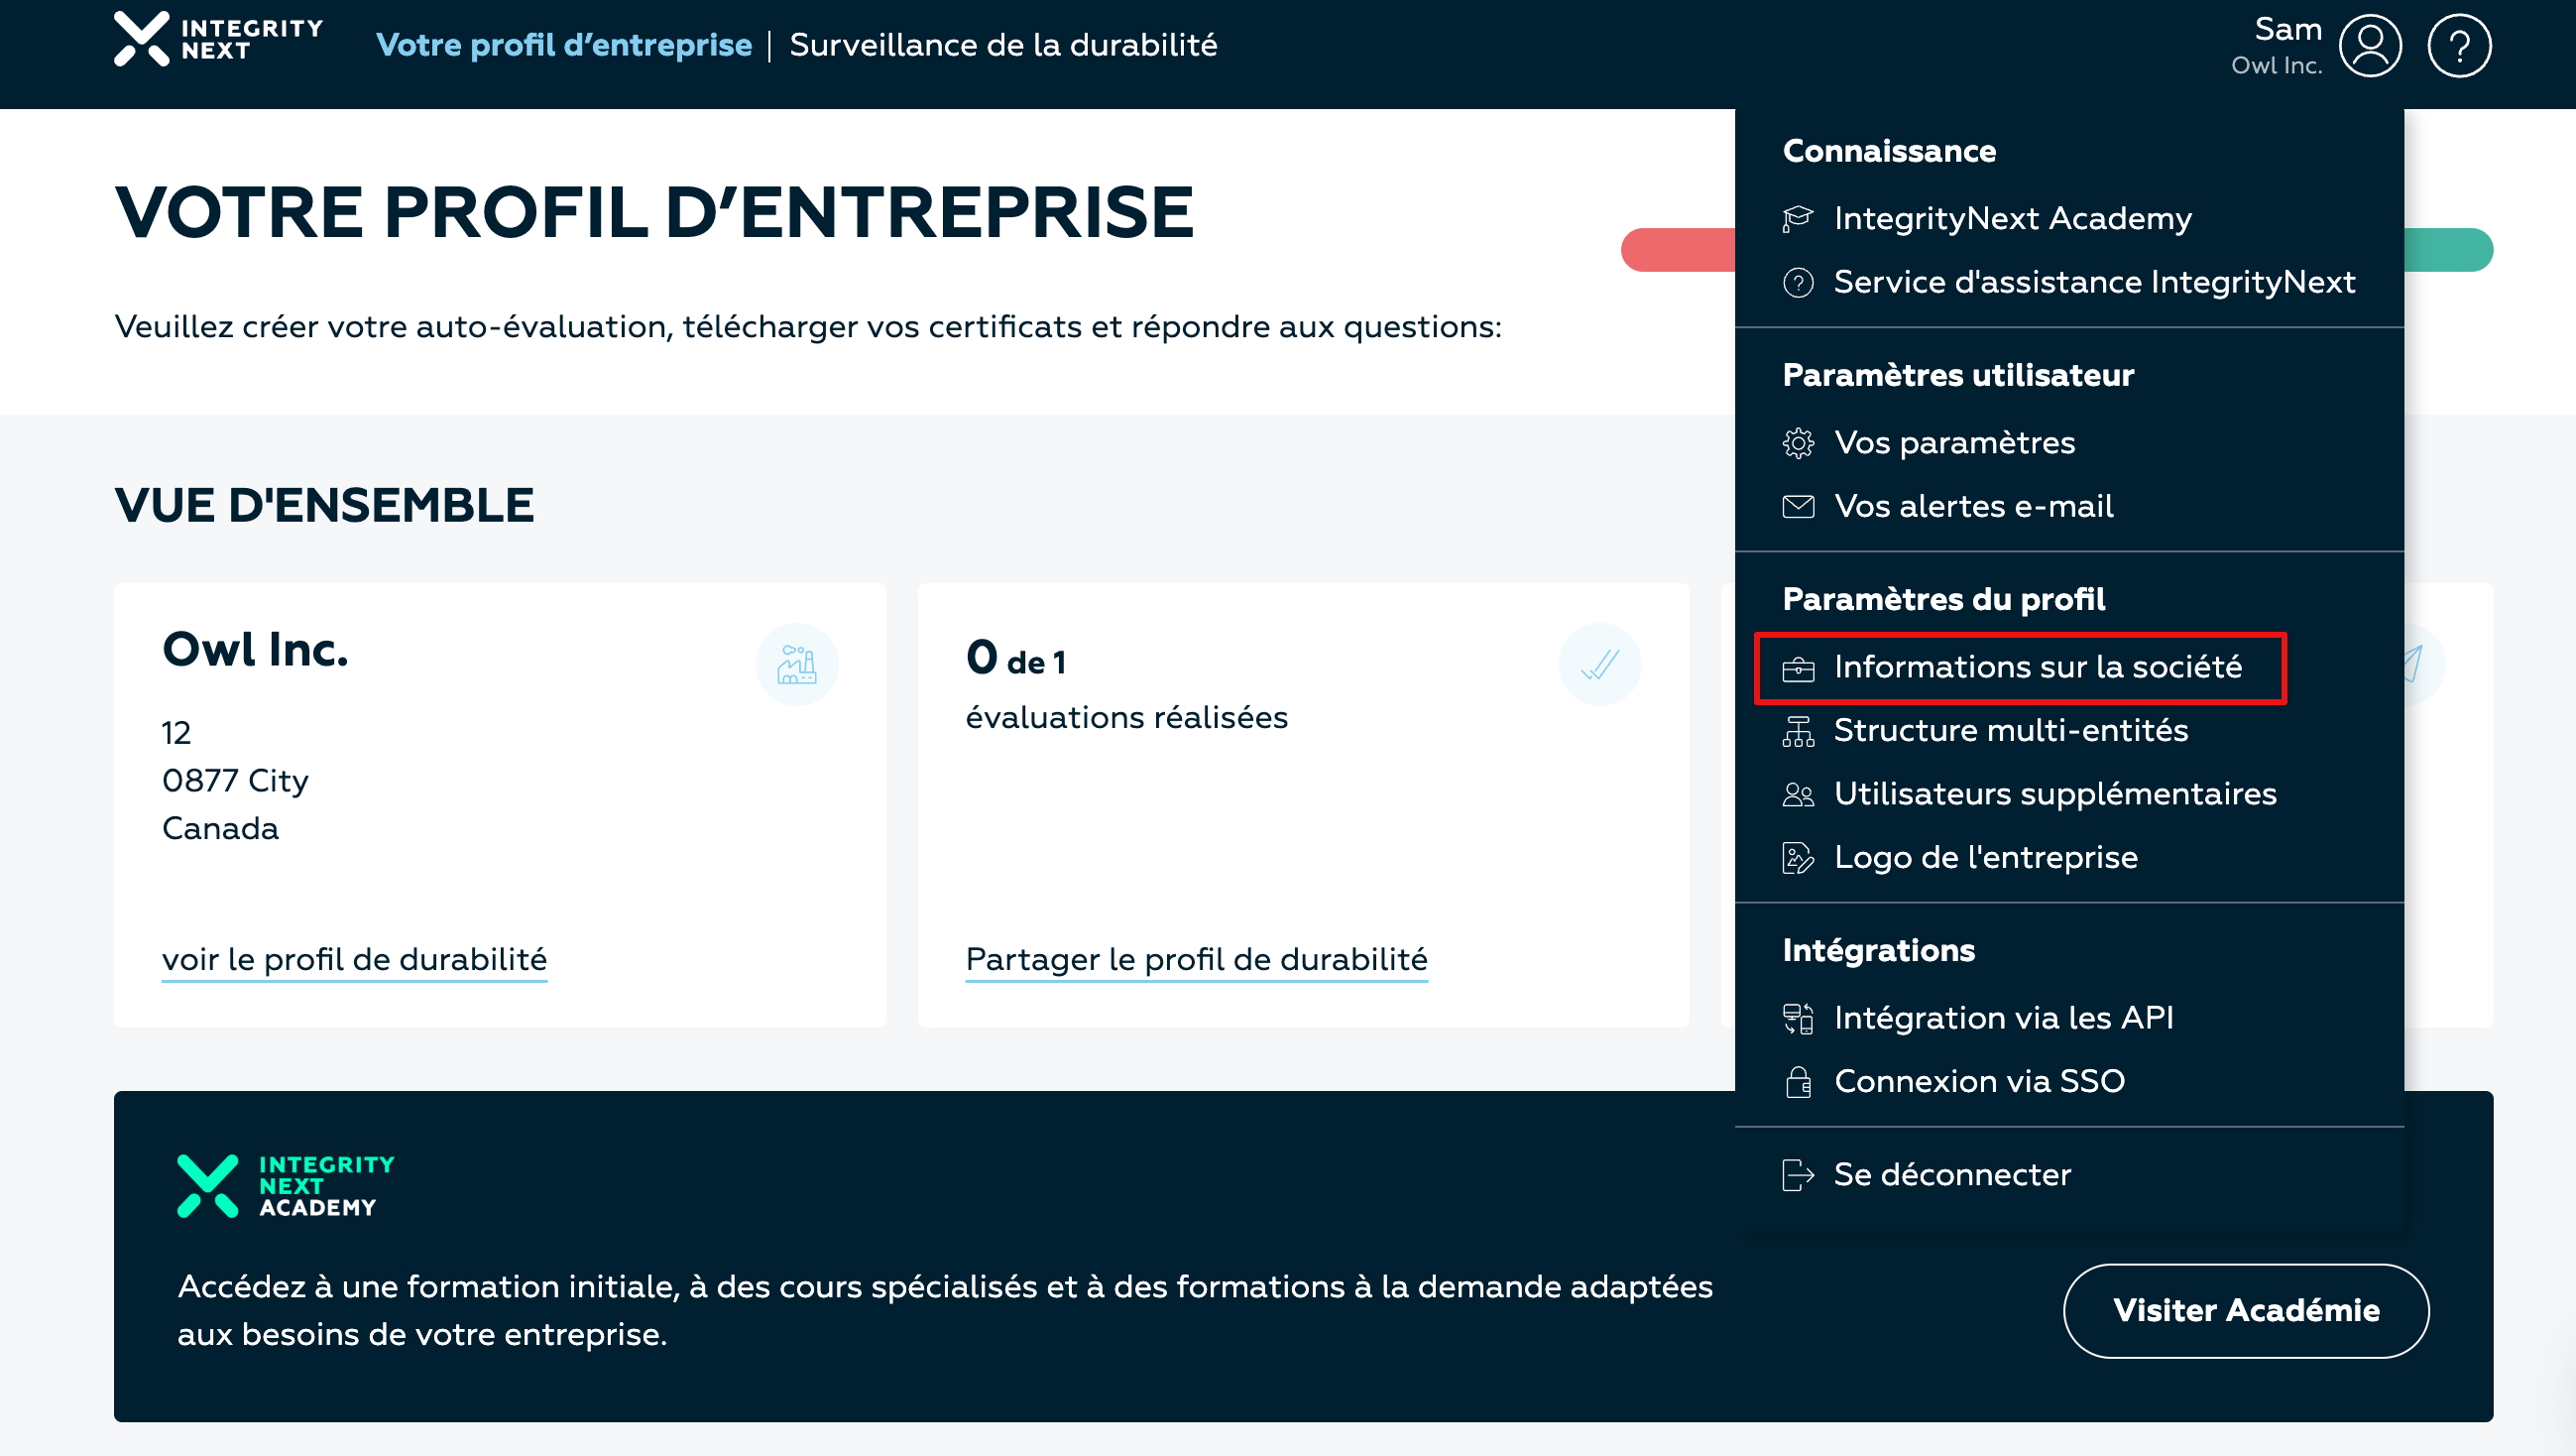Go to Votre profil d'entreprise tab
The width and height of the screenshot is (2576, 1456).
(563, 45)
